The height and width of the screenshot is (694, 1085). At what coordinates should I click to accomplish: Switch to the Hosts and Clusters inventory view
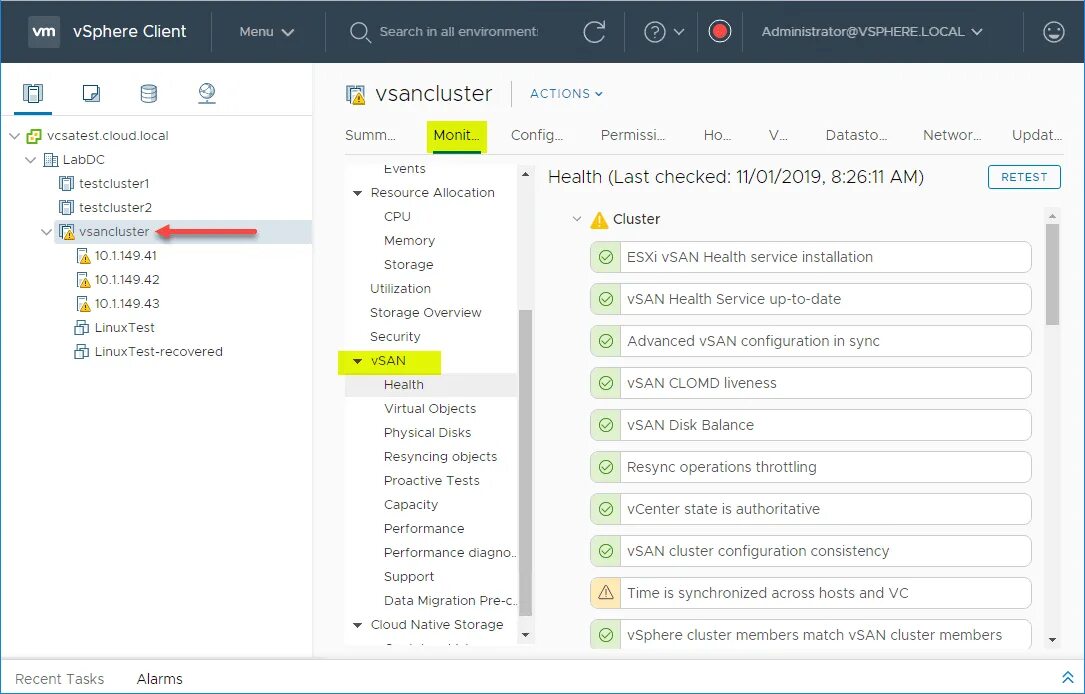pos(32,91)
